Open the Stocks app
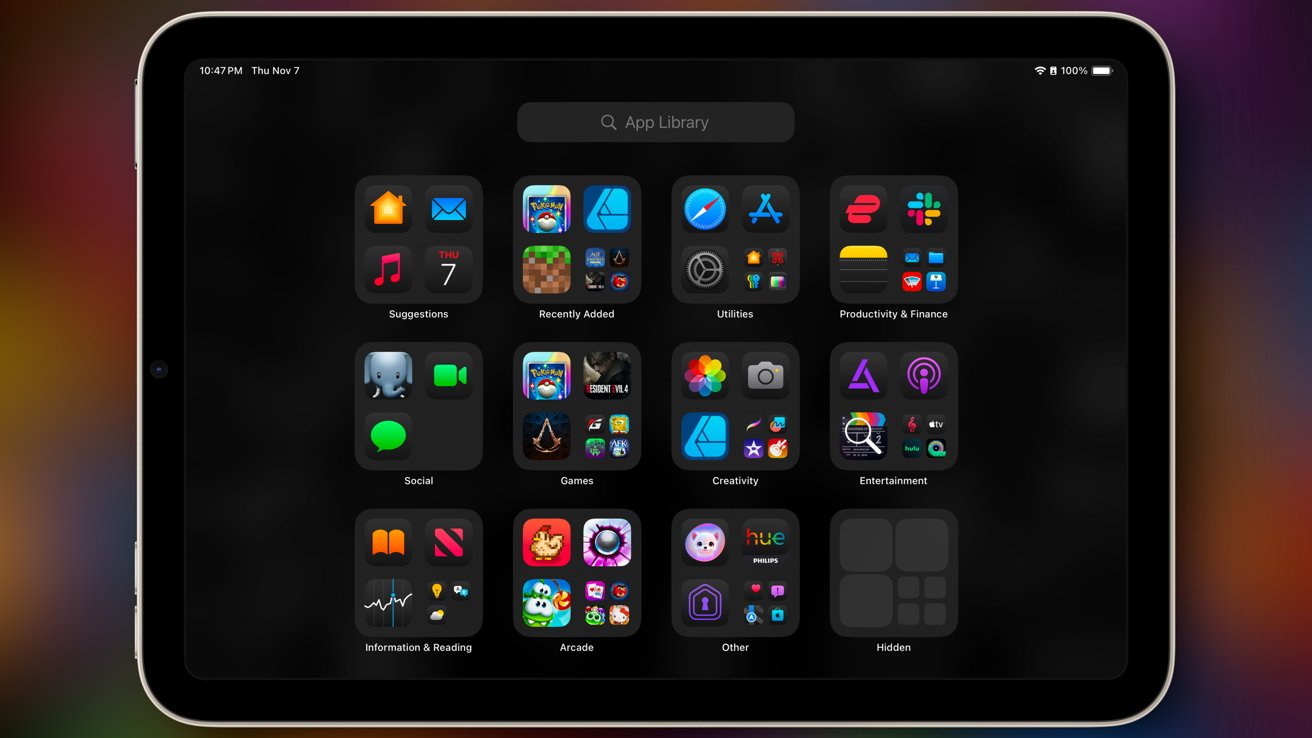 [388, 603]
